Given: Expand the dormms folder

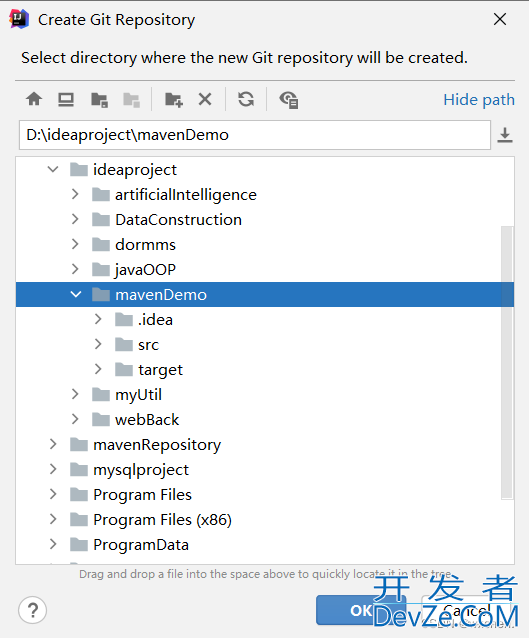Looking at the screenshot, I should (75, 244).
